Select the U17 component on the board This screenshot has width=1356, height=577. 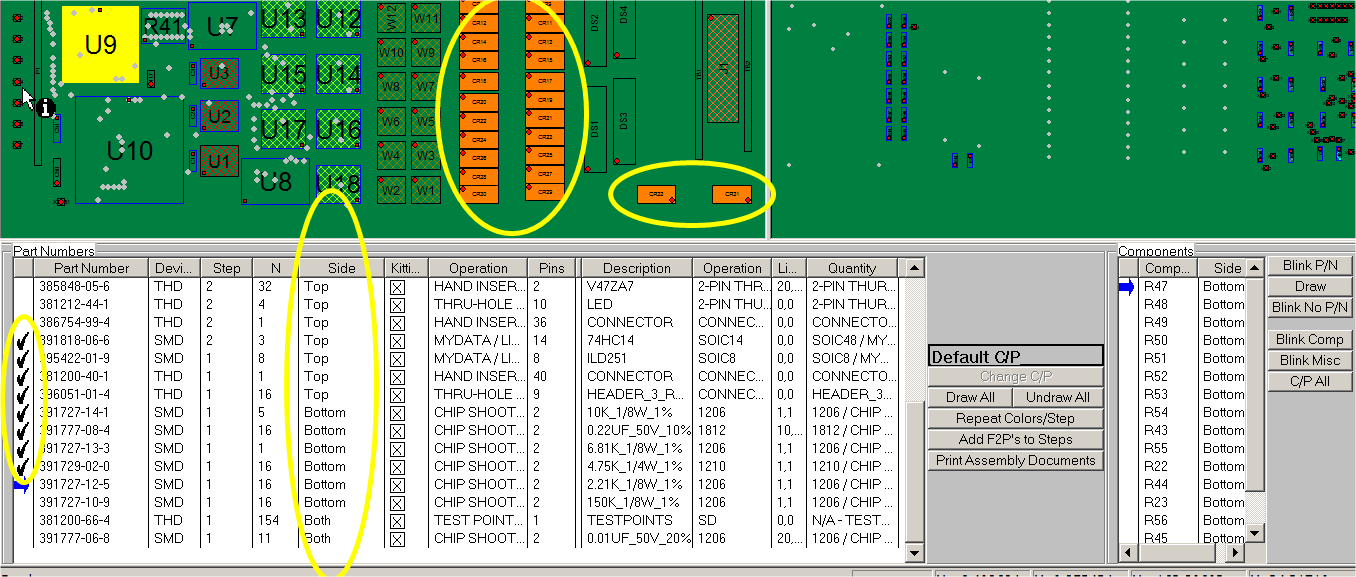[283, 130]
